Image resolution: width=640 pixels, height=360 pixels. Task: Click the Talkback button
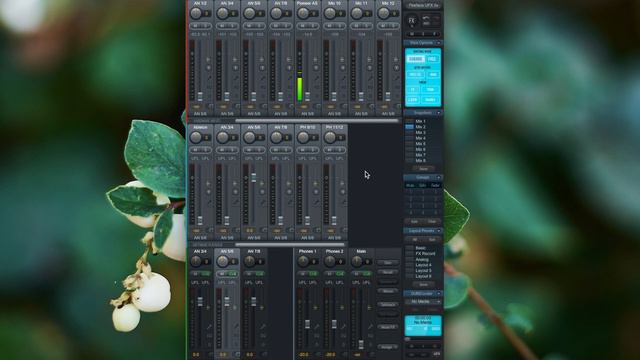tap(387, 304)
